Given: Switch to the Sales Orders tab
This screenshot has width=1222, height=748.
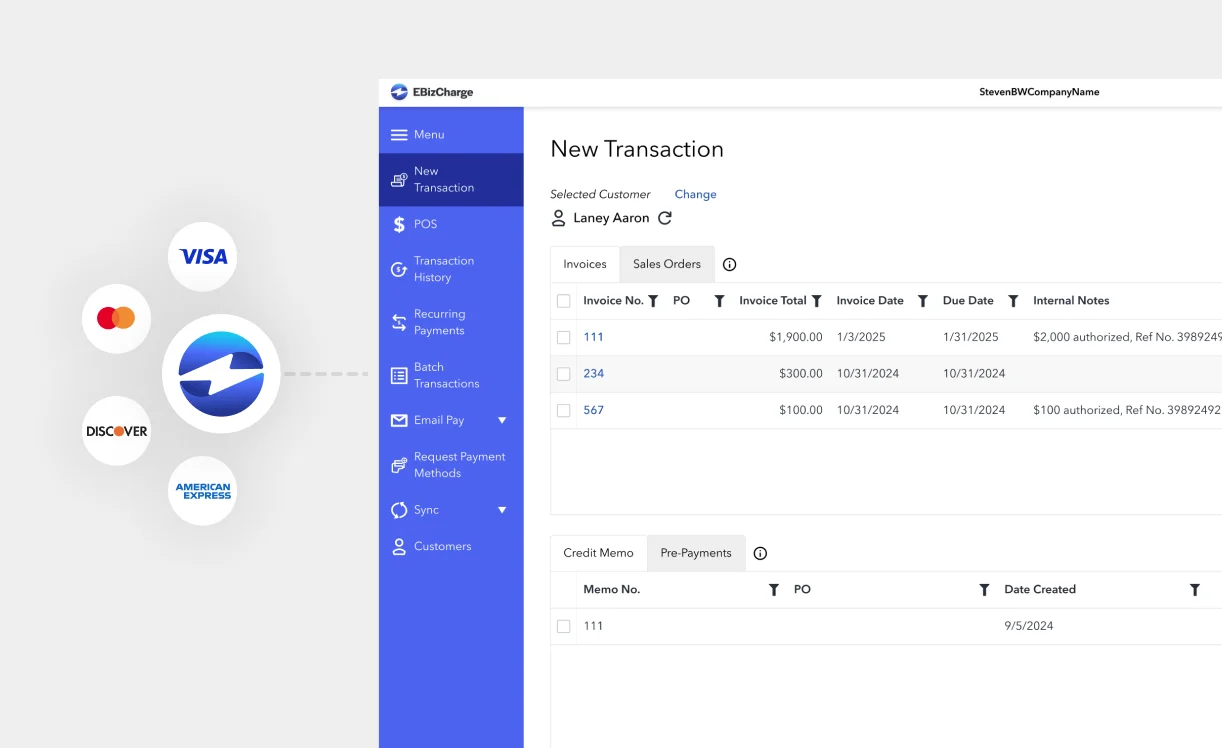Looking at the screenshot, I should point(667,264).
